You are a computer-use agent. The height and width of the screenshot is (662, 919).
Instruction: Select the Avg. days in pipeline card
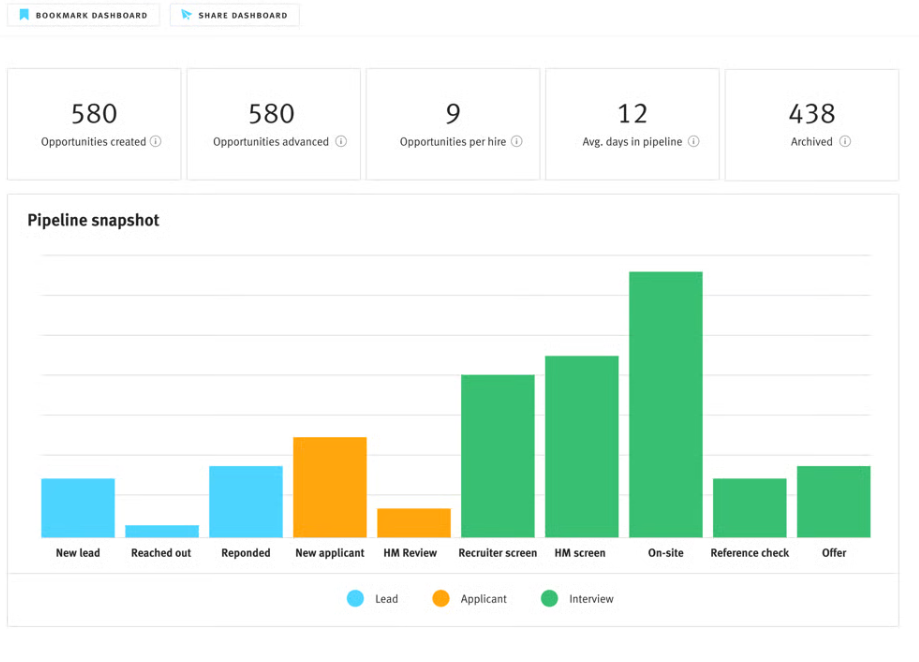point(632,123)
